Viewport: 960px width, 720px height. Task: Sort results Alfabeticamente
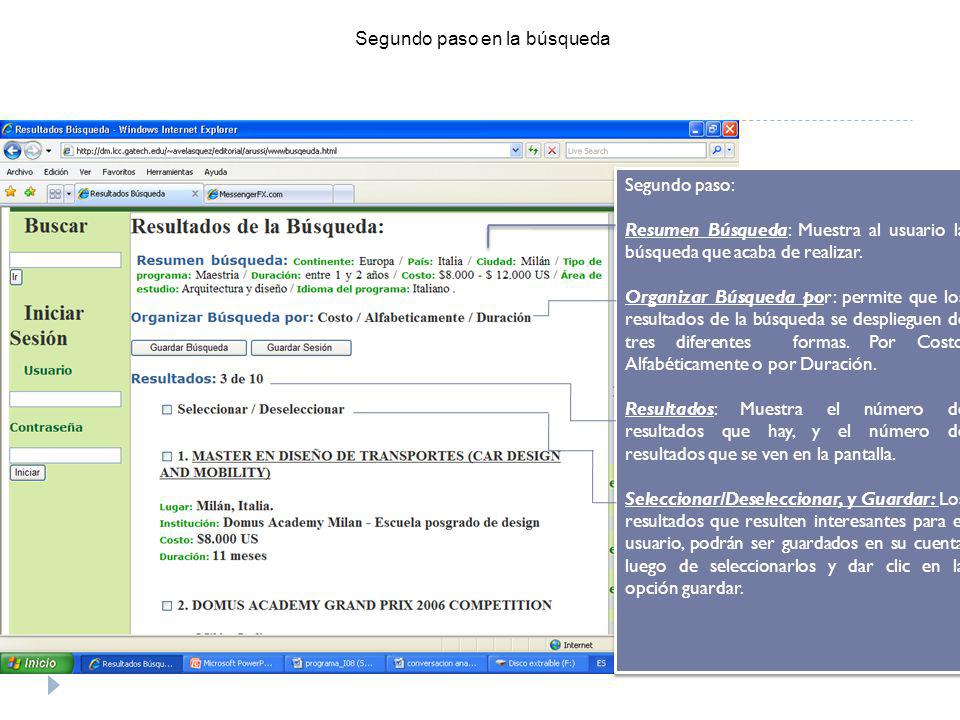pos(414,318)
